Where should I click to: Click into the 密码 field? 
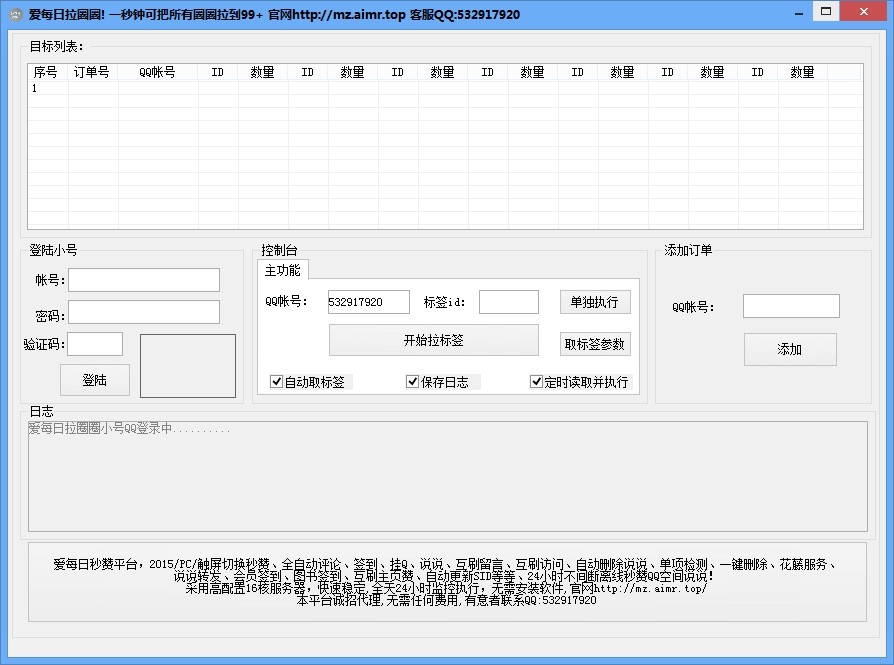(x=144, y=312)
